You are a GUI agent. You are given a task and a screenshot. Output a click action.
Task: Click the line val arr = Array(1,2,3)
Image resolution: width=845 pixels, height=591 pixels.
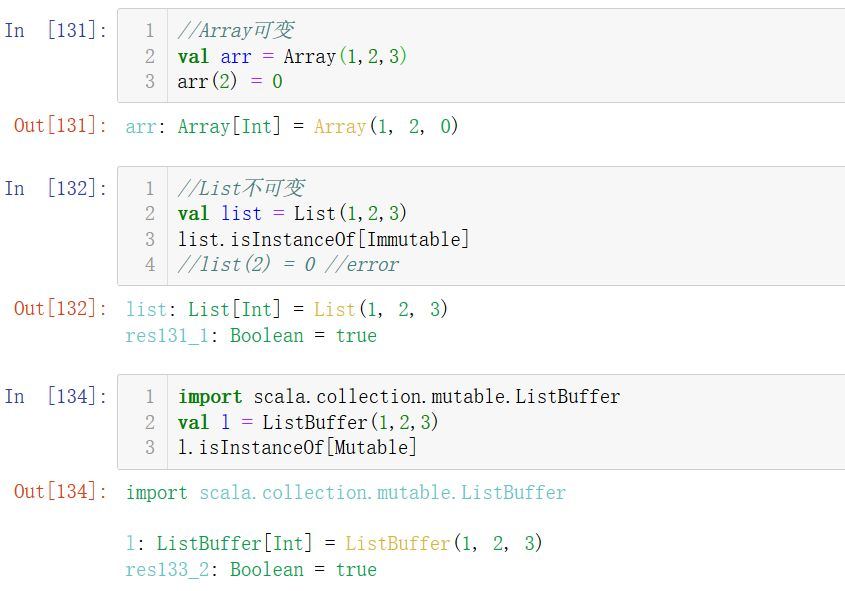[292, 56]
